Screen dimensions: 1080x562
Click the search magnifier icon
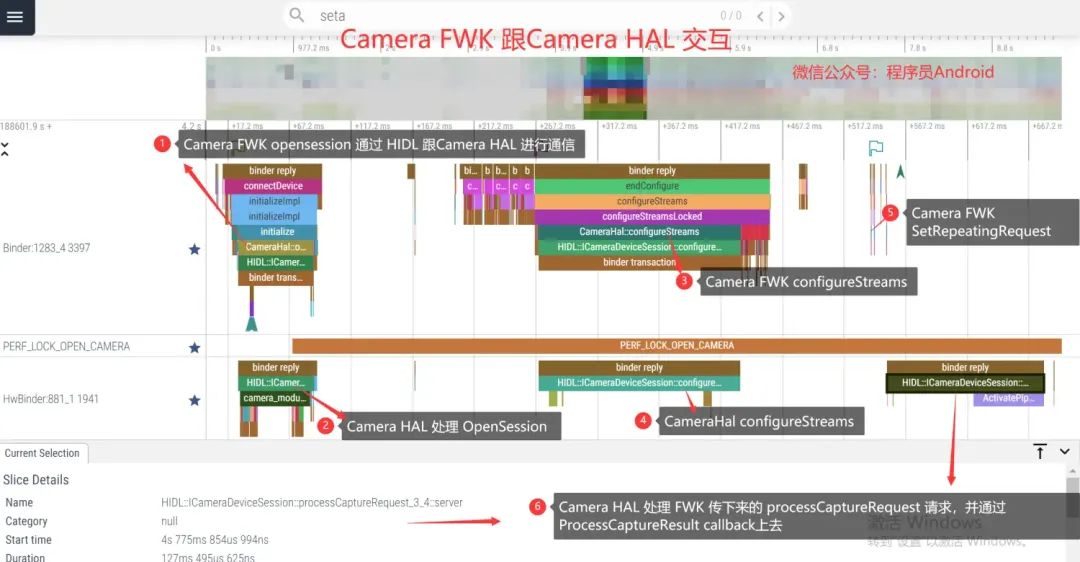[x=297, y=15]
